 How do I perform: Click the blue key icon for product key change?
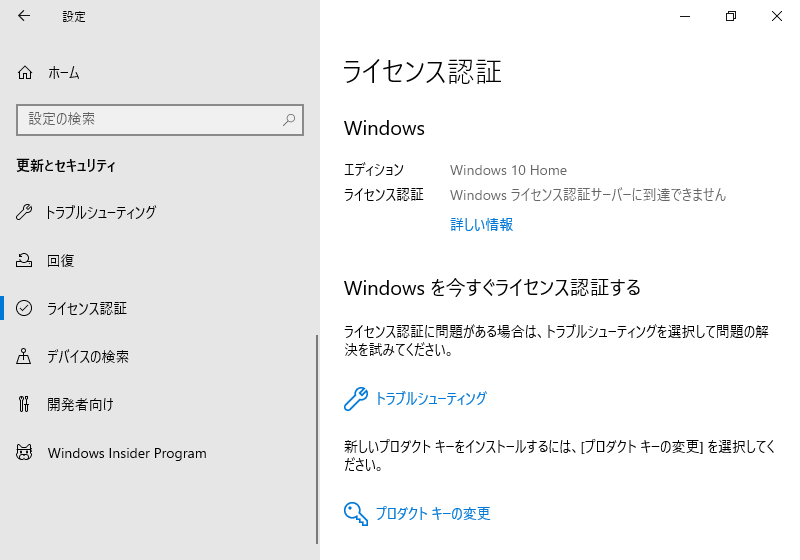(356, 514)
